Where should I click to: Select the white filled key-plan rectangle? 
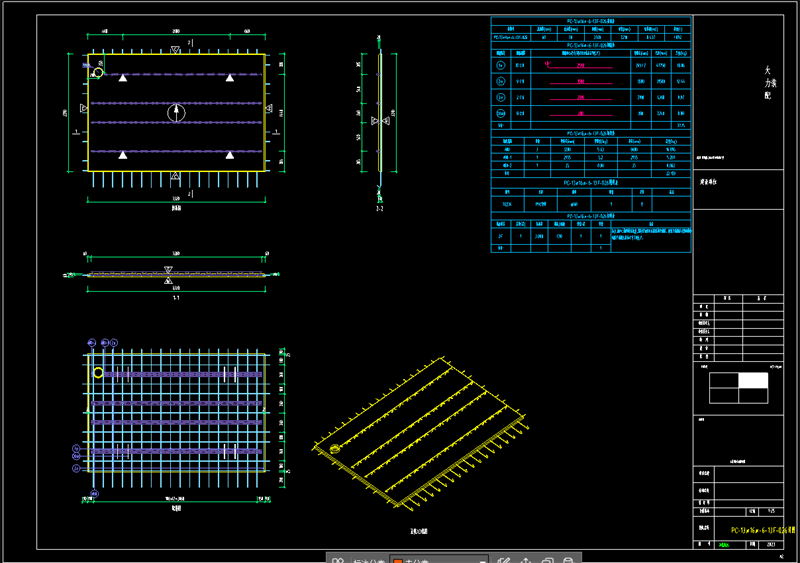pyautogui.click(x=753, y=380)
